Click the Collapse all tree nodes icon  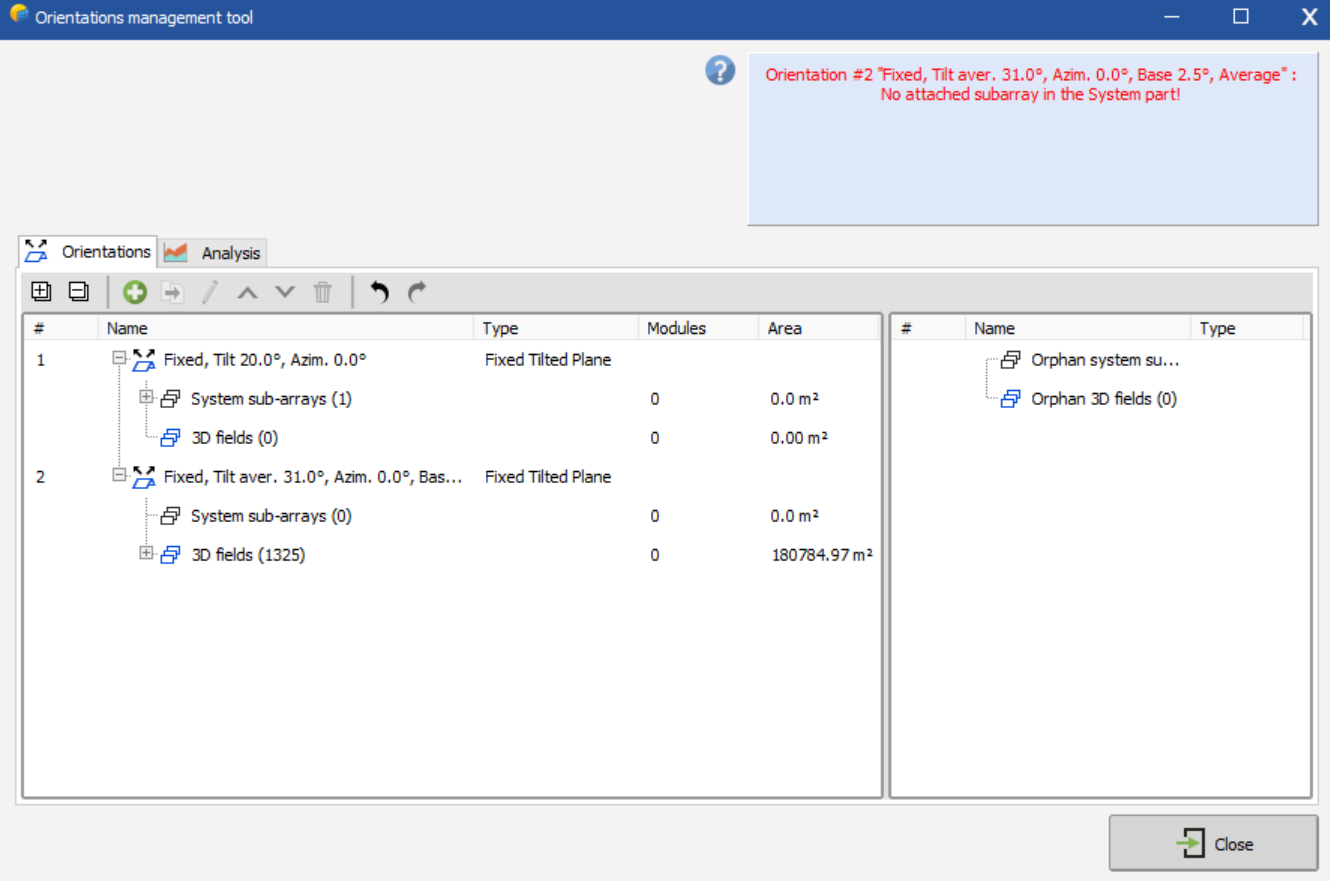(78, 292)
